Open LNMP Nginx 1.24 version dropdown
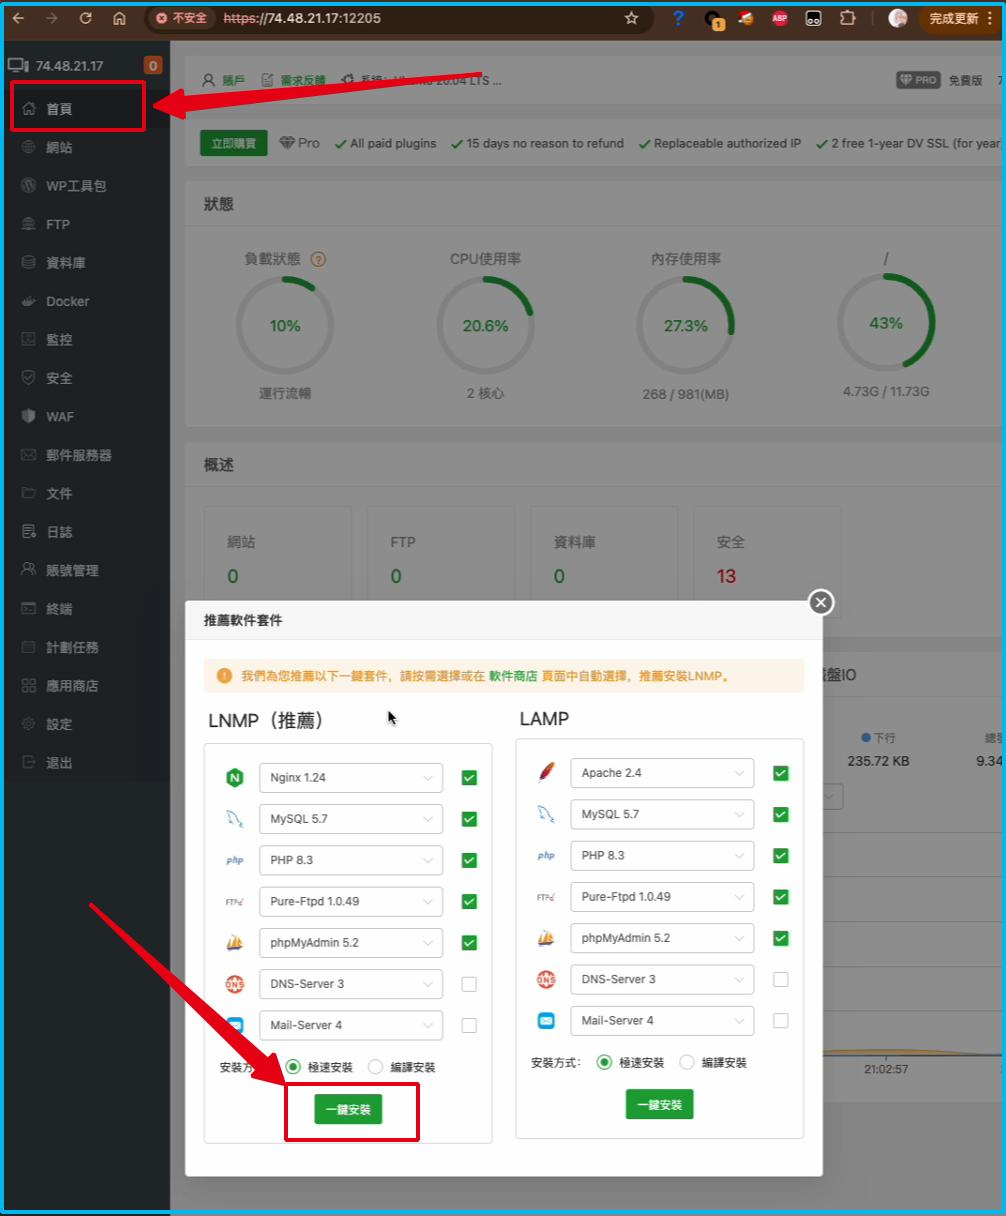The height and width of the screenshot is (1216, 1006). click(x=351, y=778)
